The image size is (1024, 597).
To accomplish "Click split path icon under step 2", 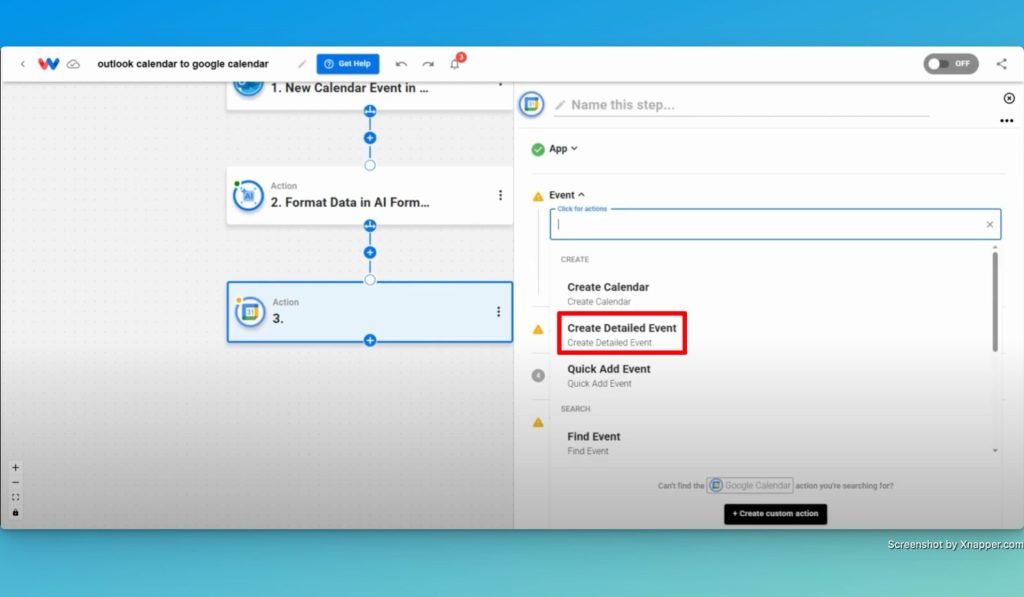I will pyautogui.click(x=370, y=226).
